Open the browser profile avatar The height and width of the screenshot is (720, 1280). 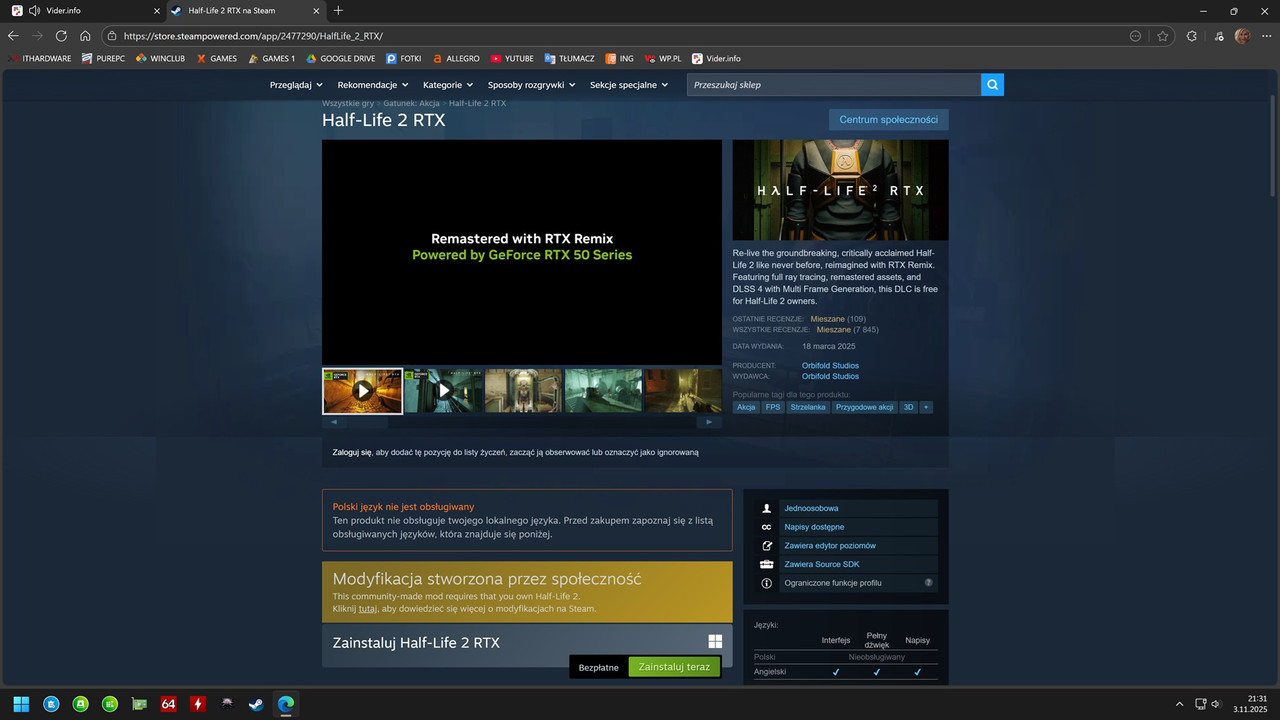(x=1242, y=35)
